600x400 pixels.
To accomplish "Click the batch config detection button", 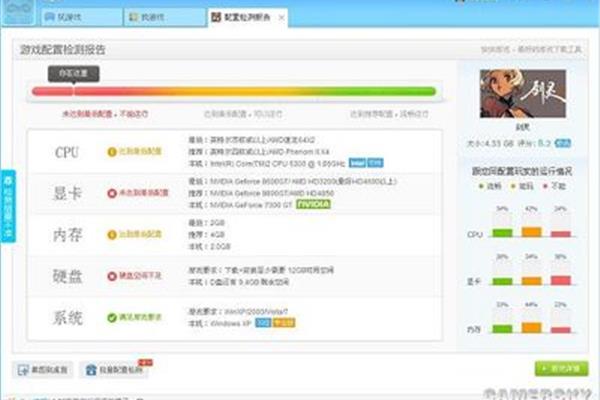I will [x=114, y=370].
